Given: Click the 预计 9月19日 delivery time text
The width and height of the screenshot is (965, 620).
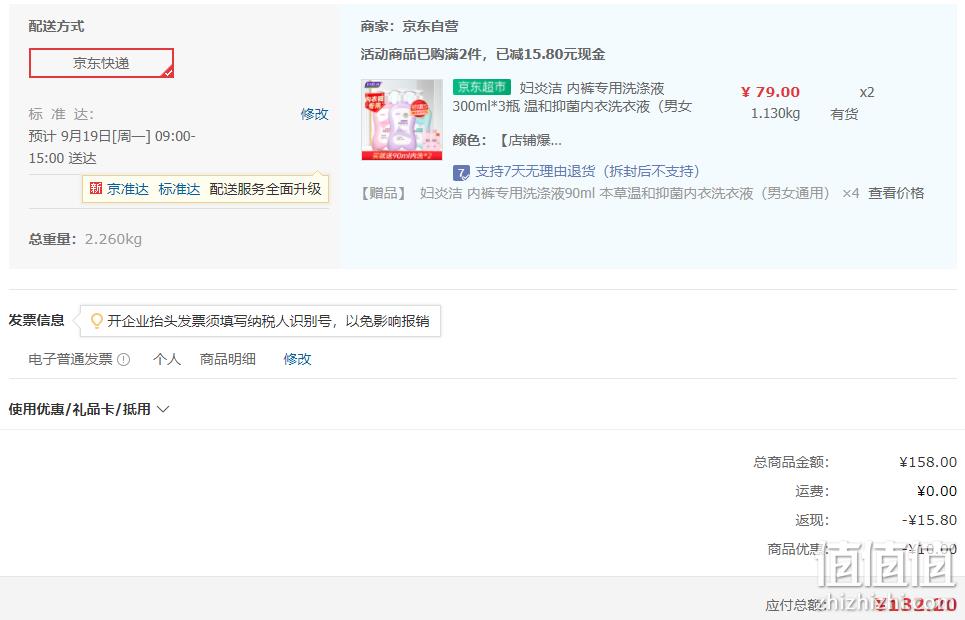Looking at the screenshot, I should pyautogui.click(x=111, y=147).
